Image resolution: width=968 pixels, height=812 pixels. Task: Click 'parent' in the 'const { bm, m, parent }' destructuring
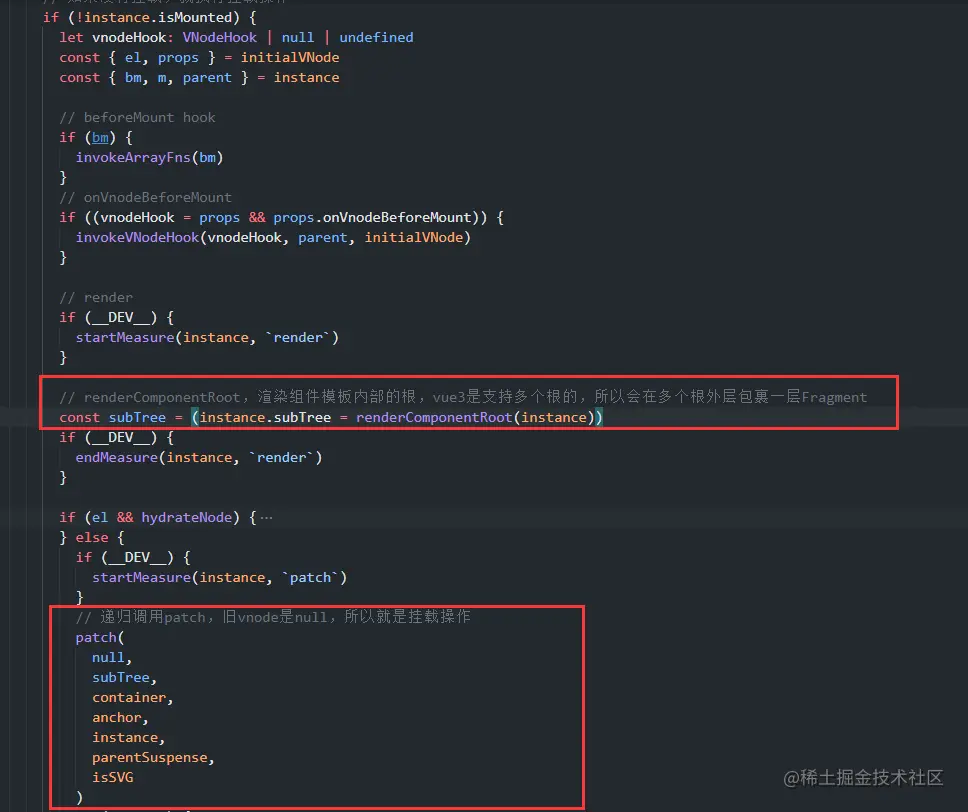(x=207, y=78)
